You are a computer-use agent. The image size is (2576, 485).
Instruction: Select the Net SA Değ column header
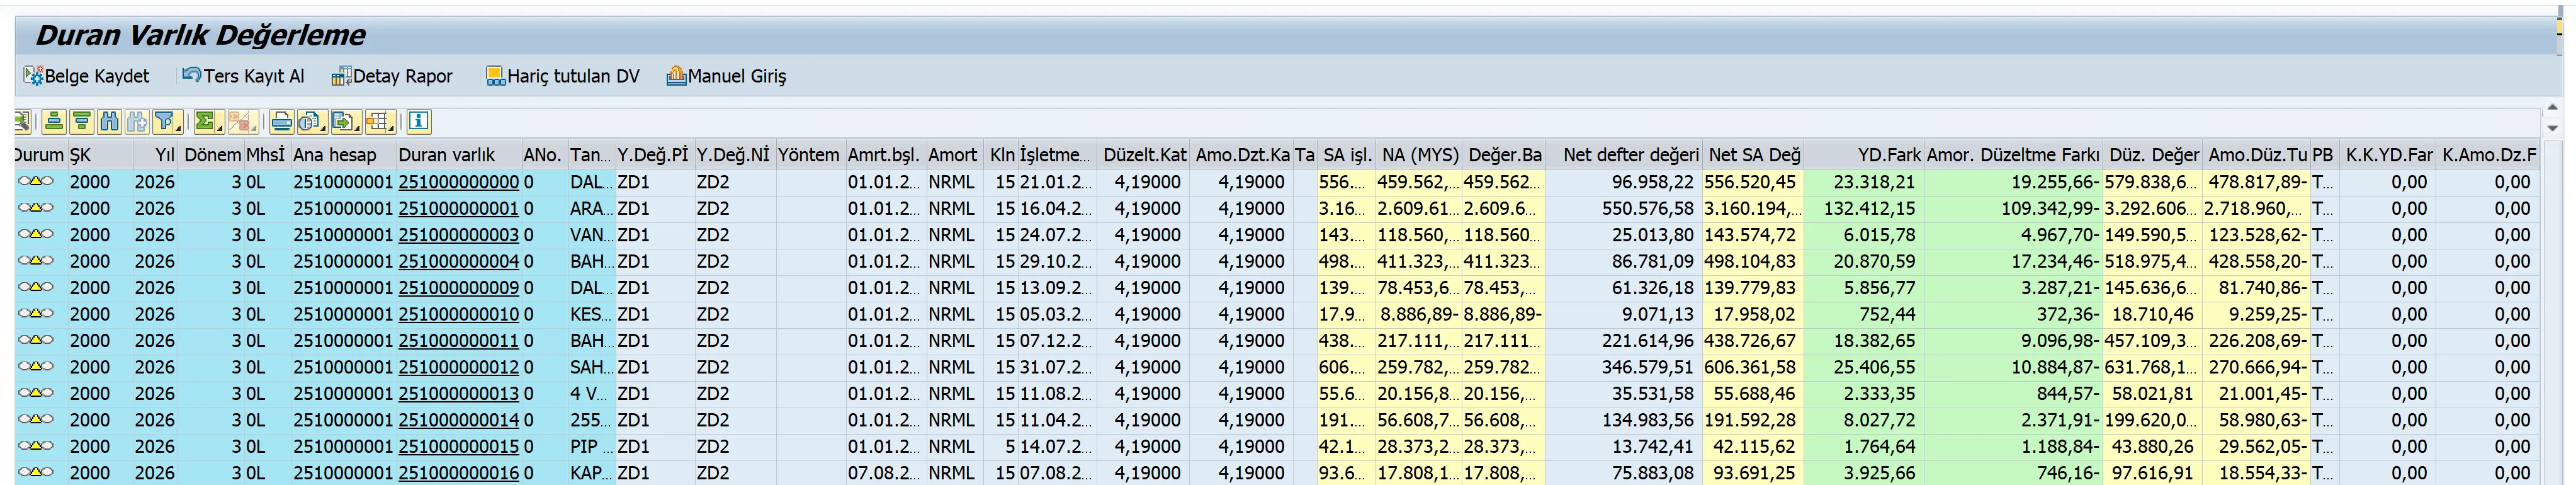tap(1754, 155)
